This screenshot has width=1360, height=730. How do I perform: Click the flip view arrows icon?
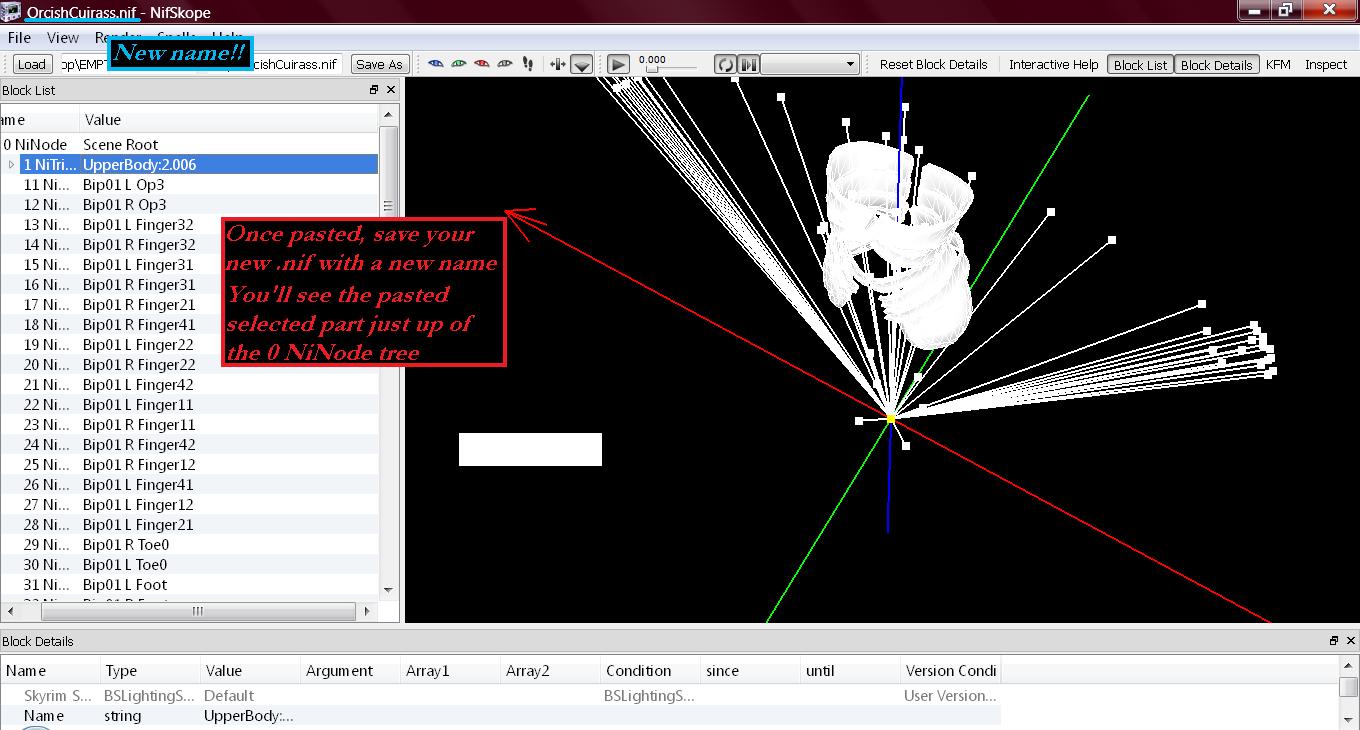tap(558, 64)
